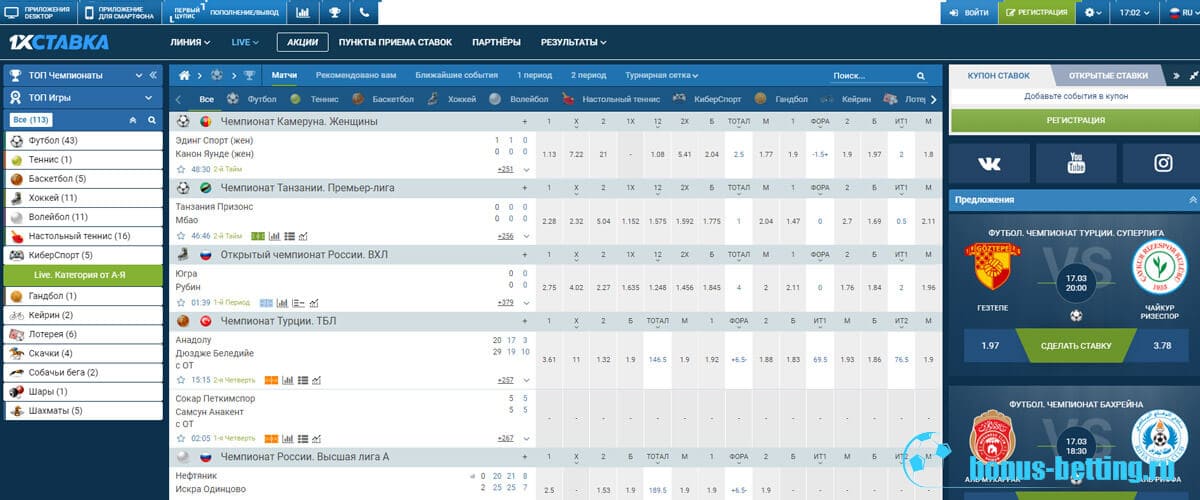Click the top РЕГИСТРАЦИЯ button
The height and width of the screenshot is (500, 1200).
[x=1037, y=13]
